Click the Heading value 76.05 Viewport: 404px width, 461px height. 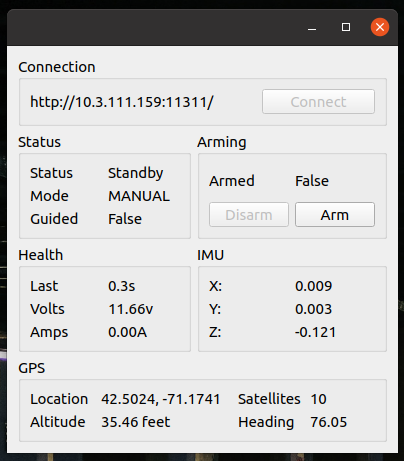[x=329, y=422]
